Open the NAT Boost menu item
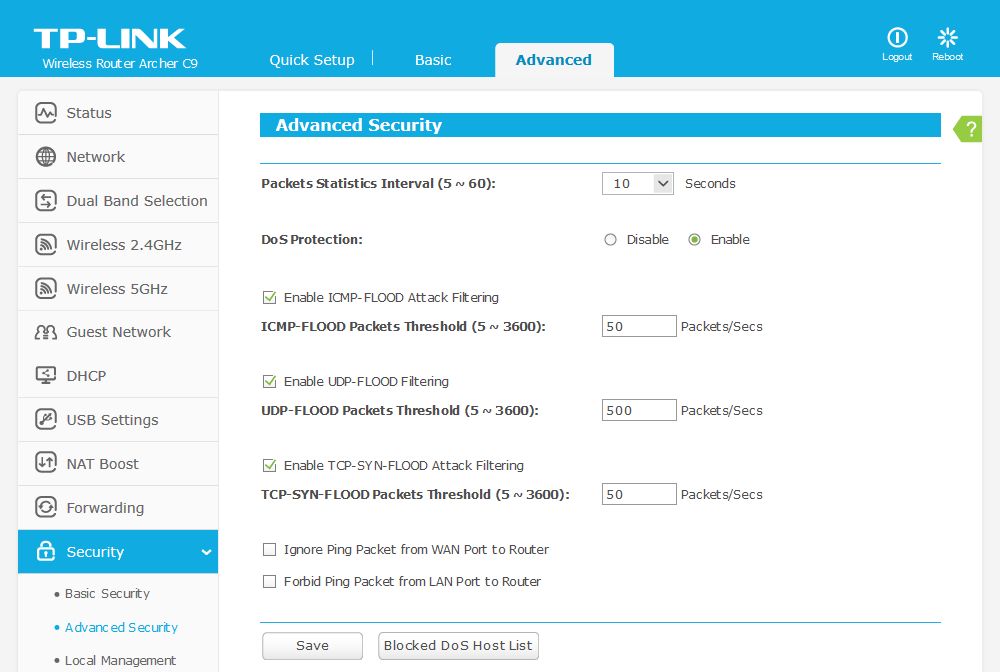 point(118,464)
